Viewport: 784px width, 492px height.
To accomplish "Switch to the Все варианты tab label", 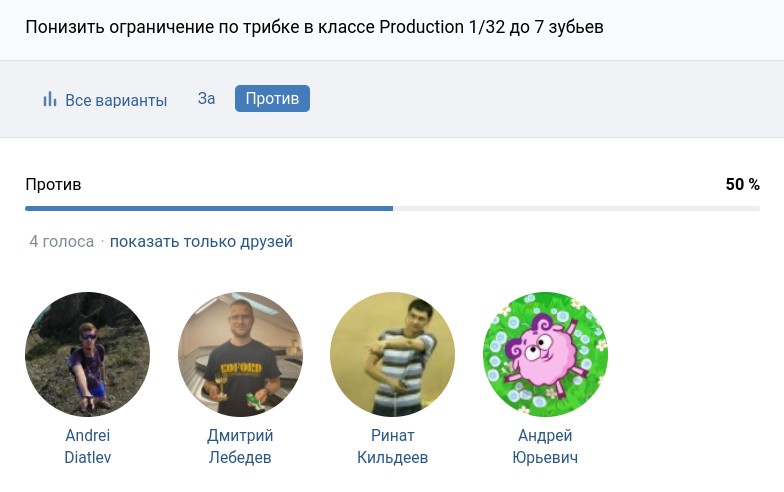I will (116, 100).
